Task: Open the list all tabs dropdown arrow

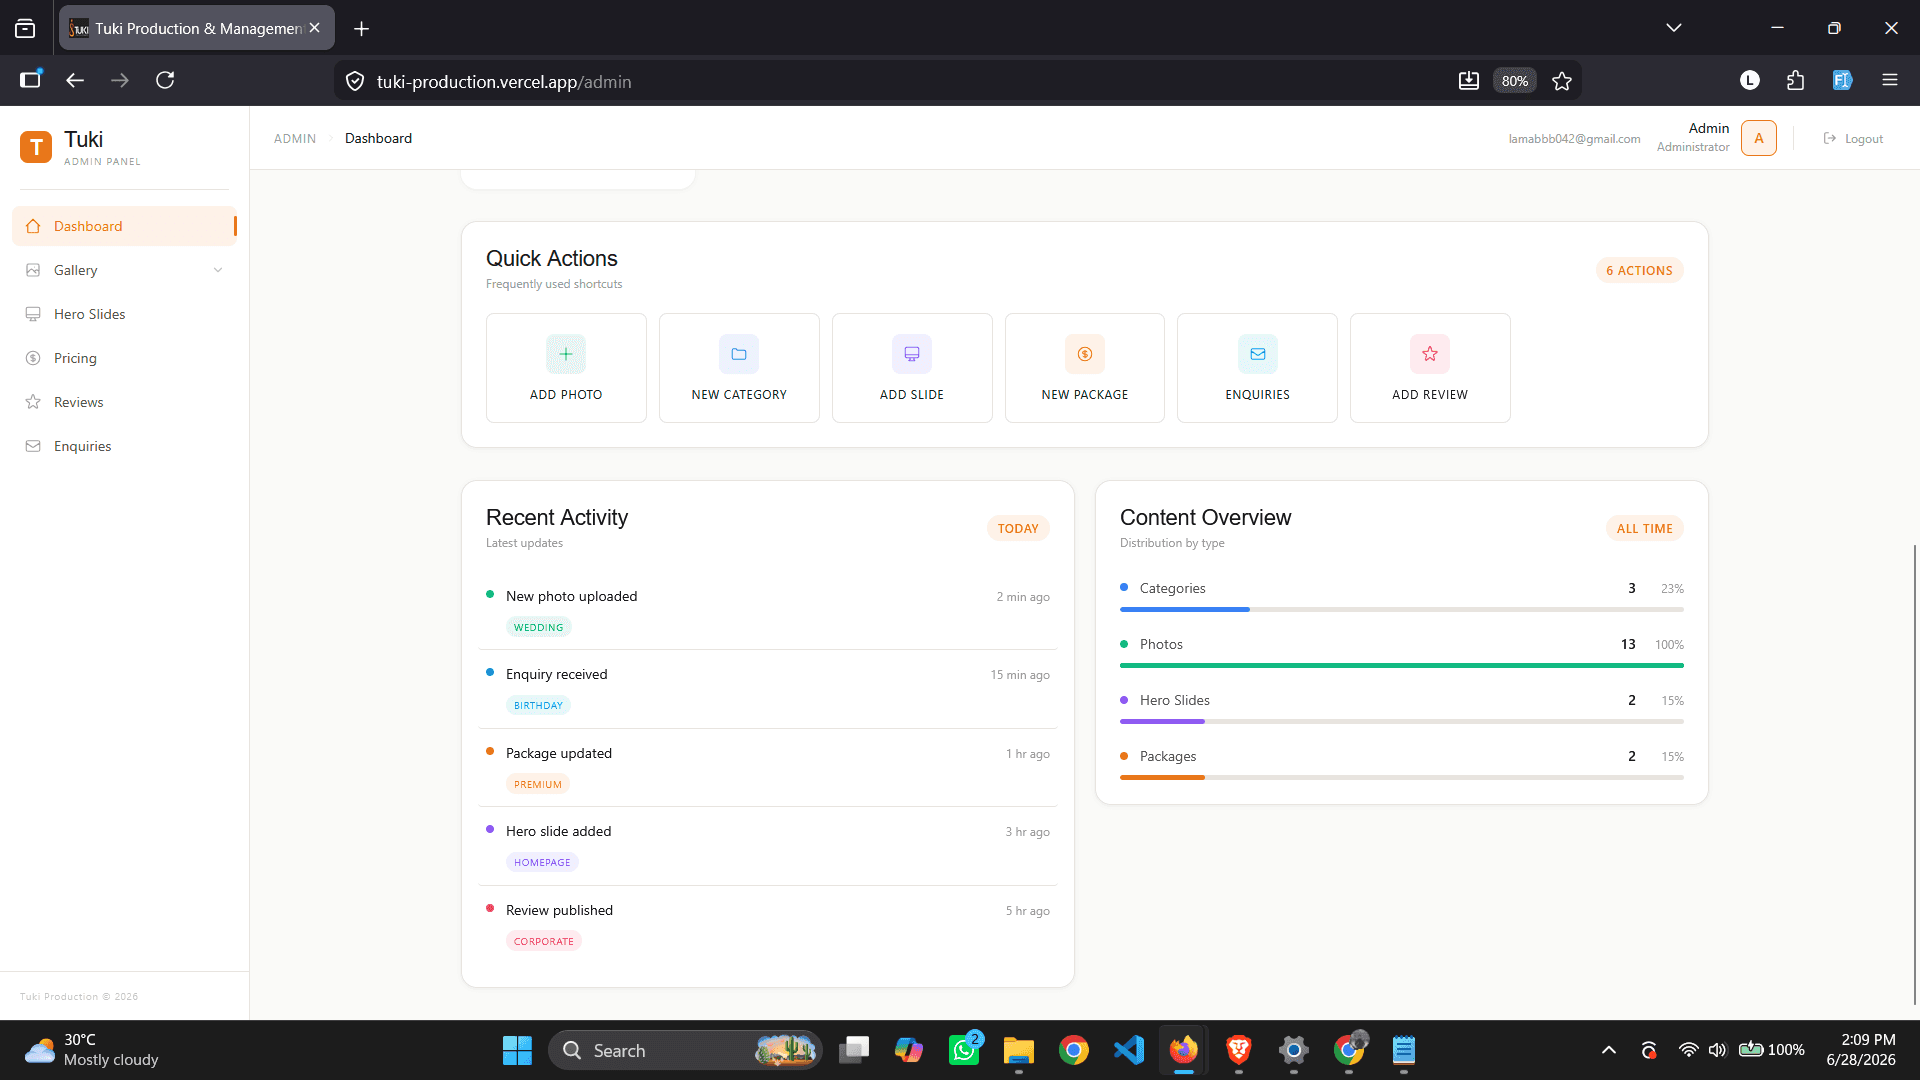Action: (1674, 28)
